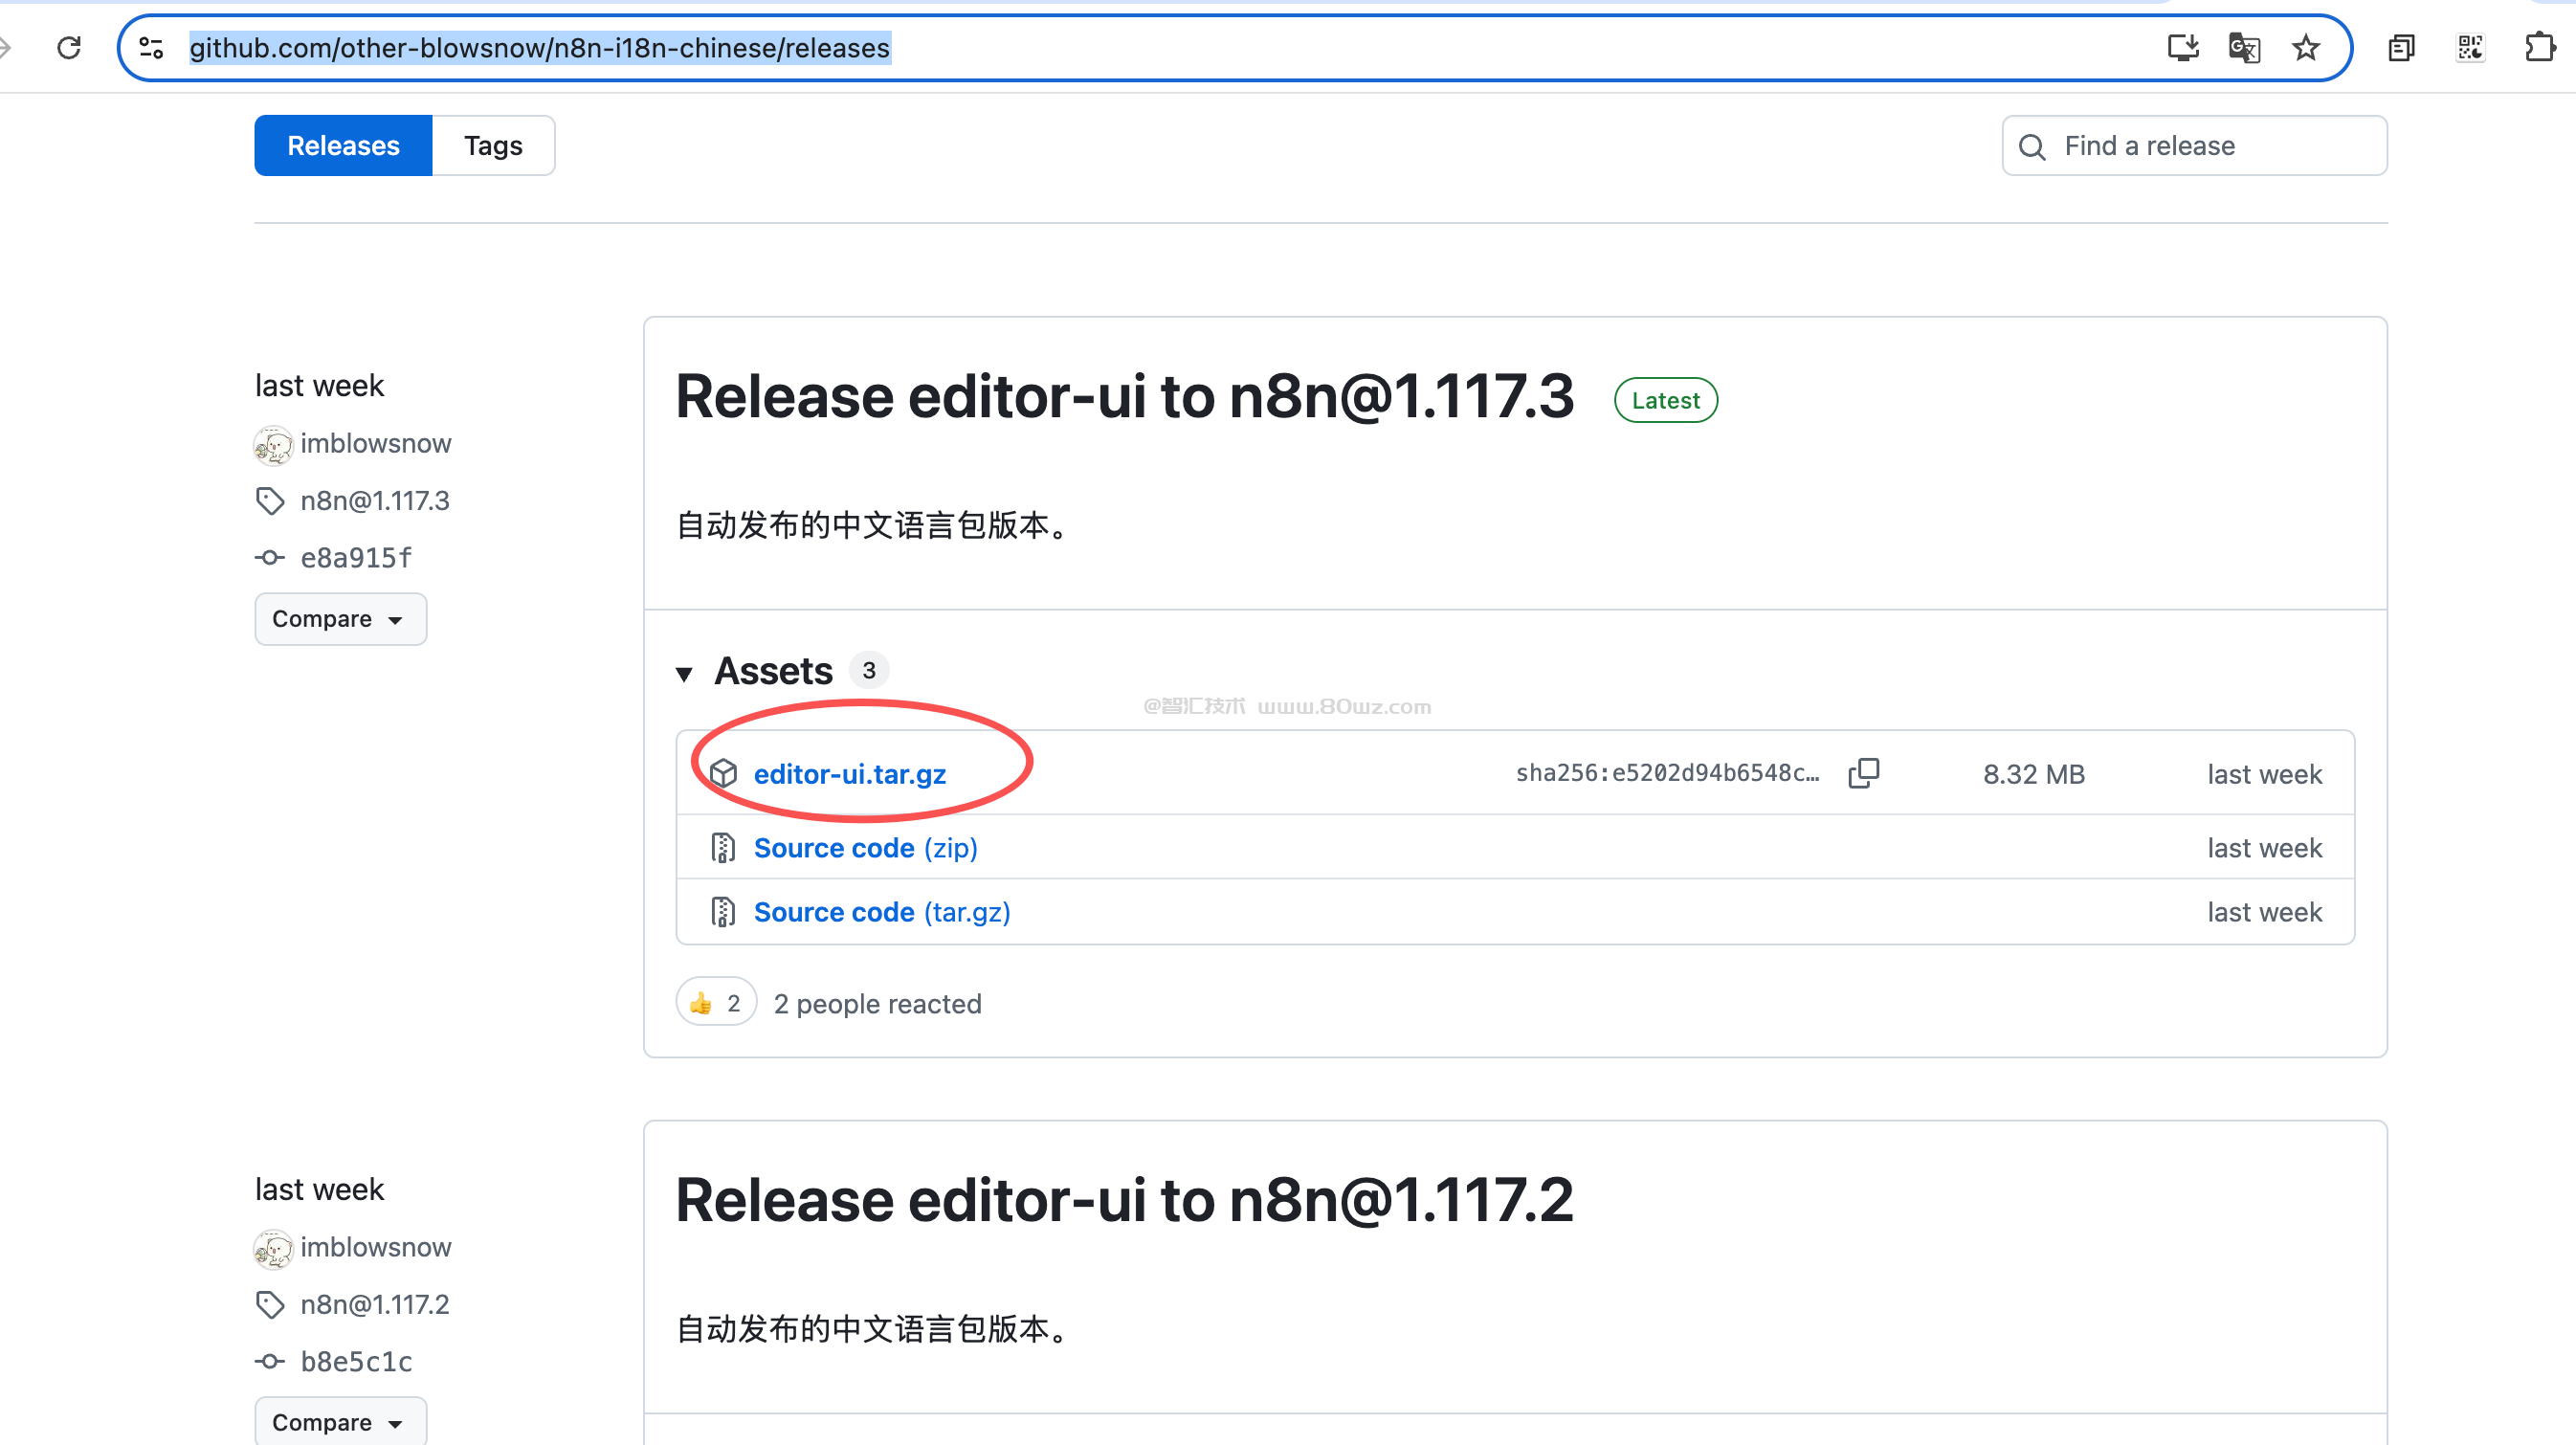Image resolution: width=2576 pixels, height=1445 pixels.
Task: Open the Compare dropdown for n8n@1.117.2
Action: [x=340, y=1421]
